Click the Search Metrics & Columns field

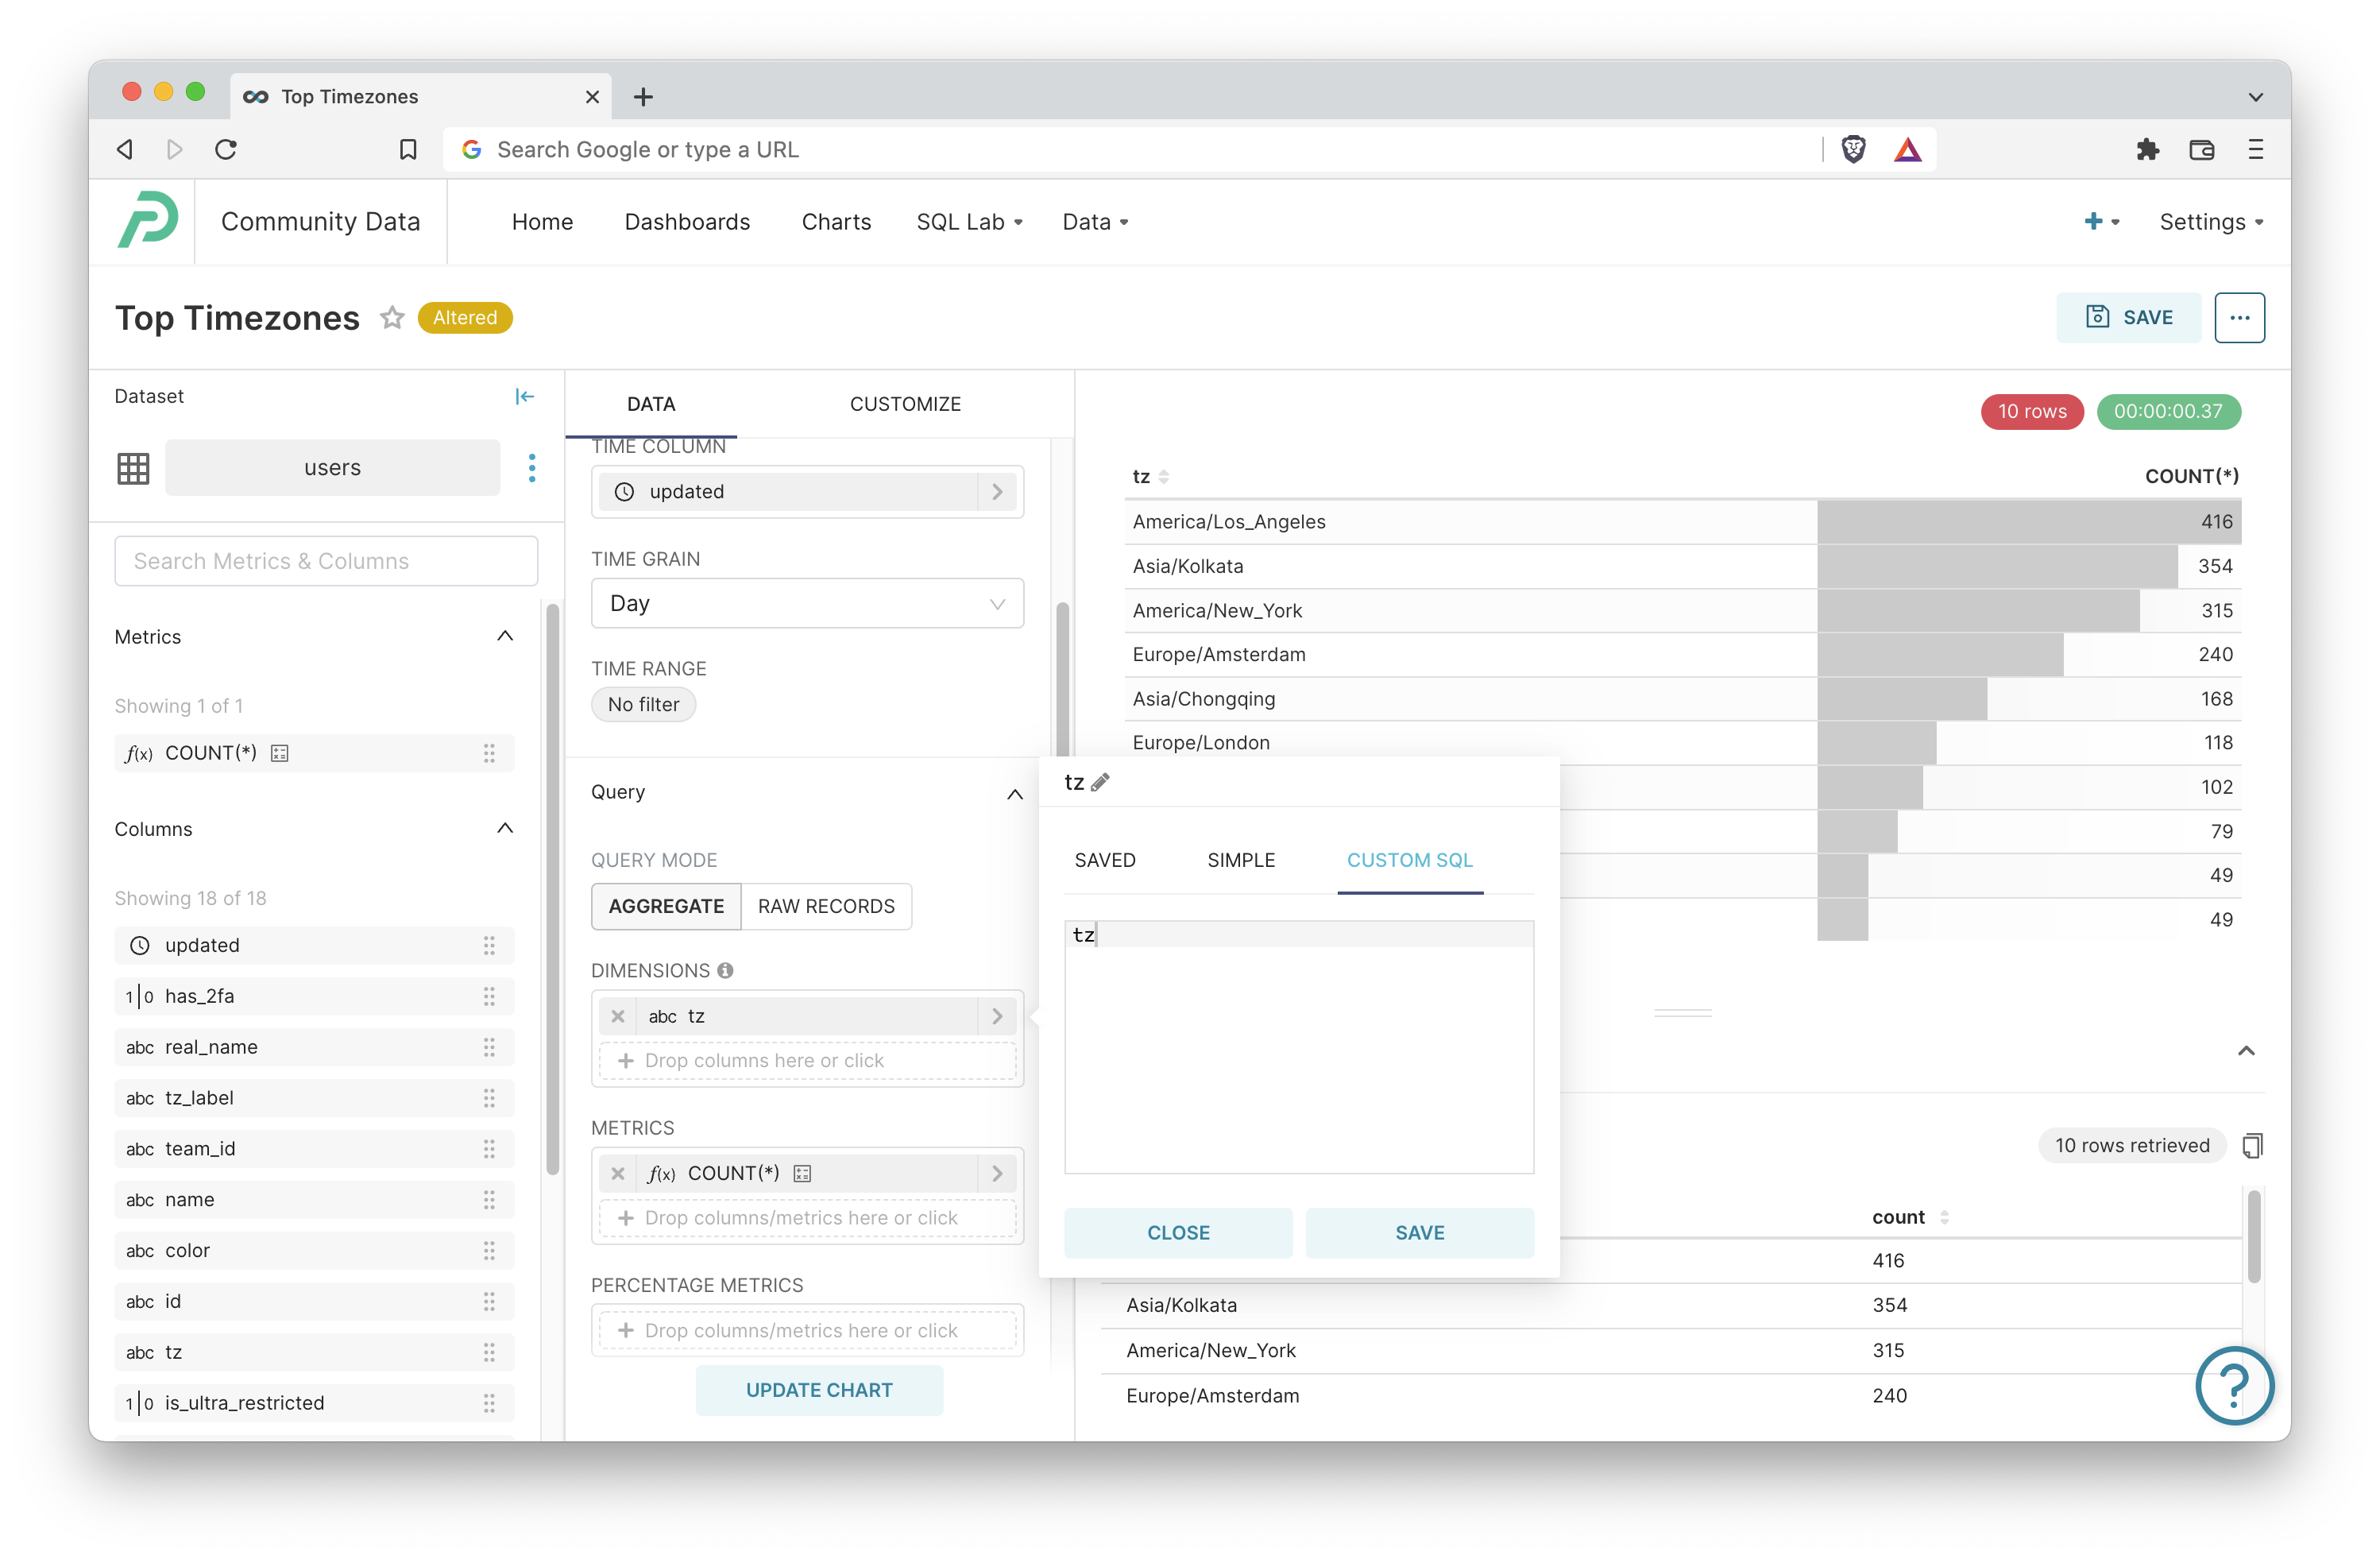[325, 561]
